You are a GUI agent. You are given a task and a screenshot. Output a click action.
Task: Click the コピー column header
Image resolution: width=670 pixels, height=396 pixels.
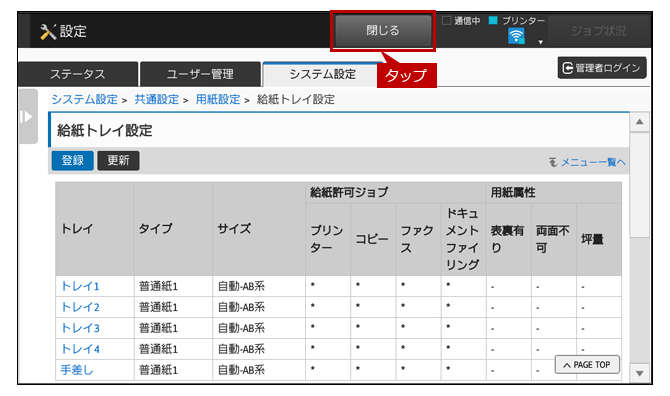373,239
